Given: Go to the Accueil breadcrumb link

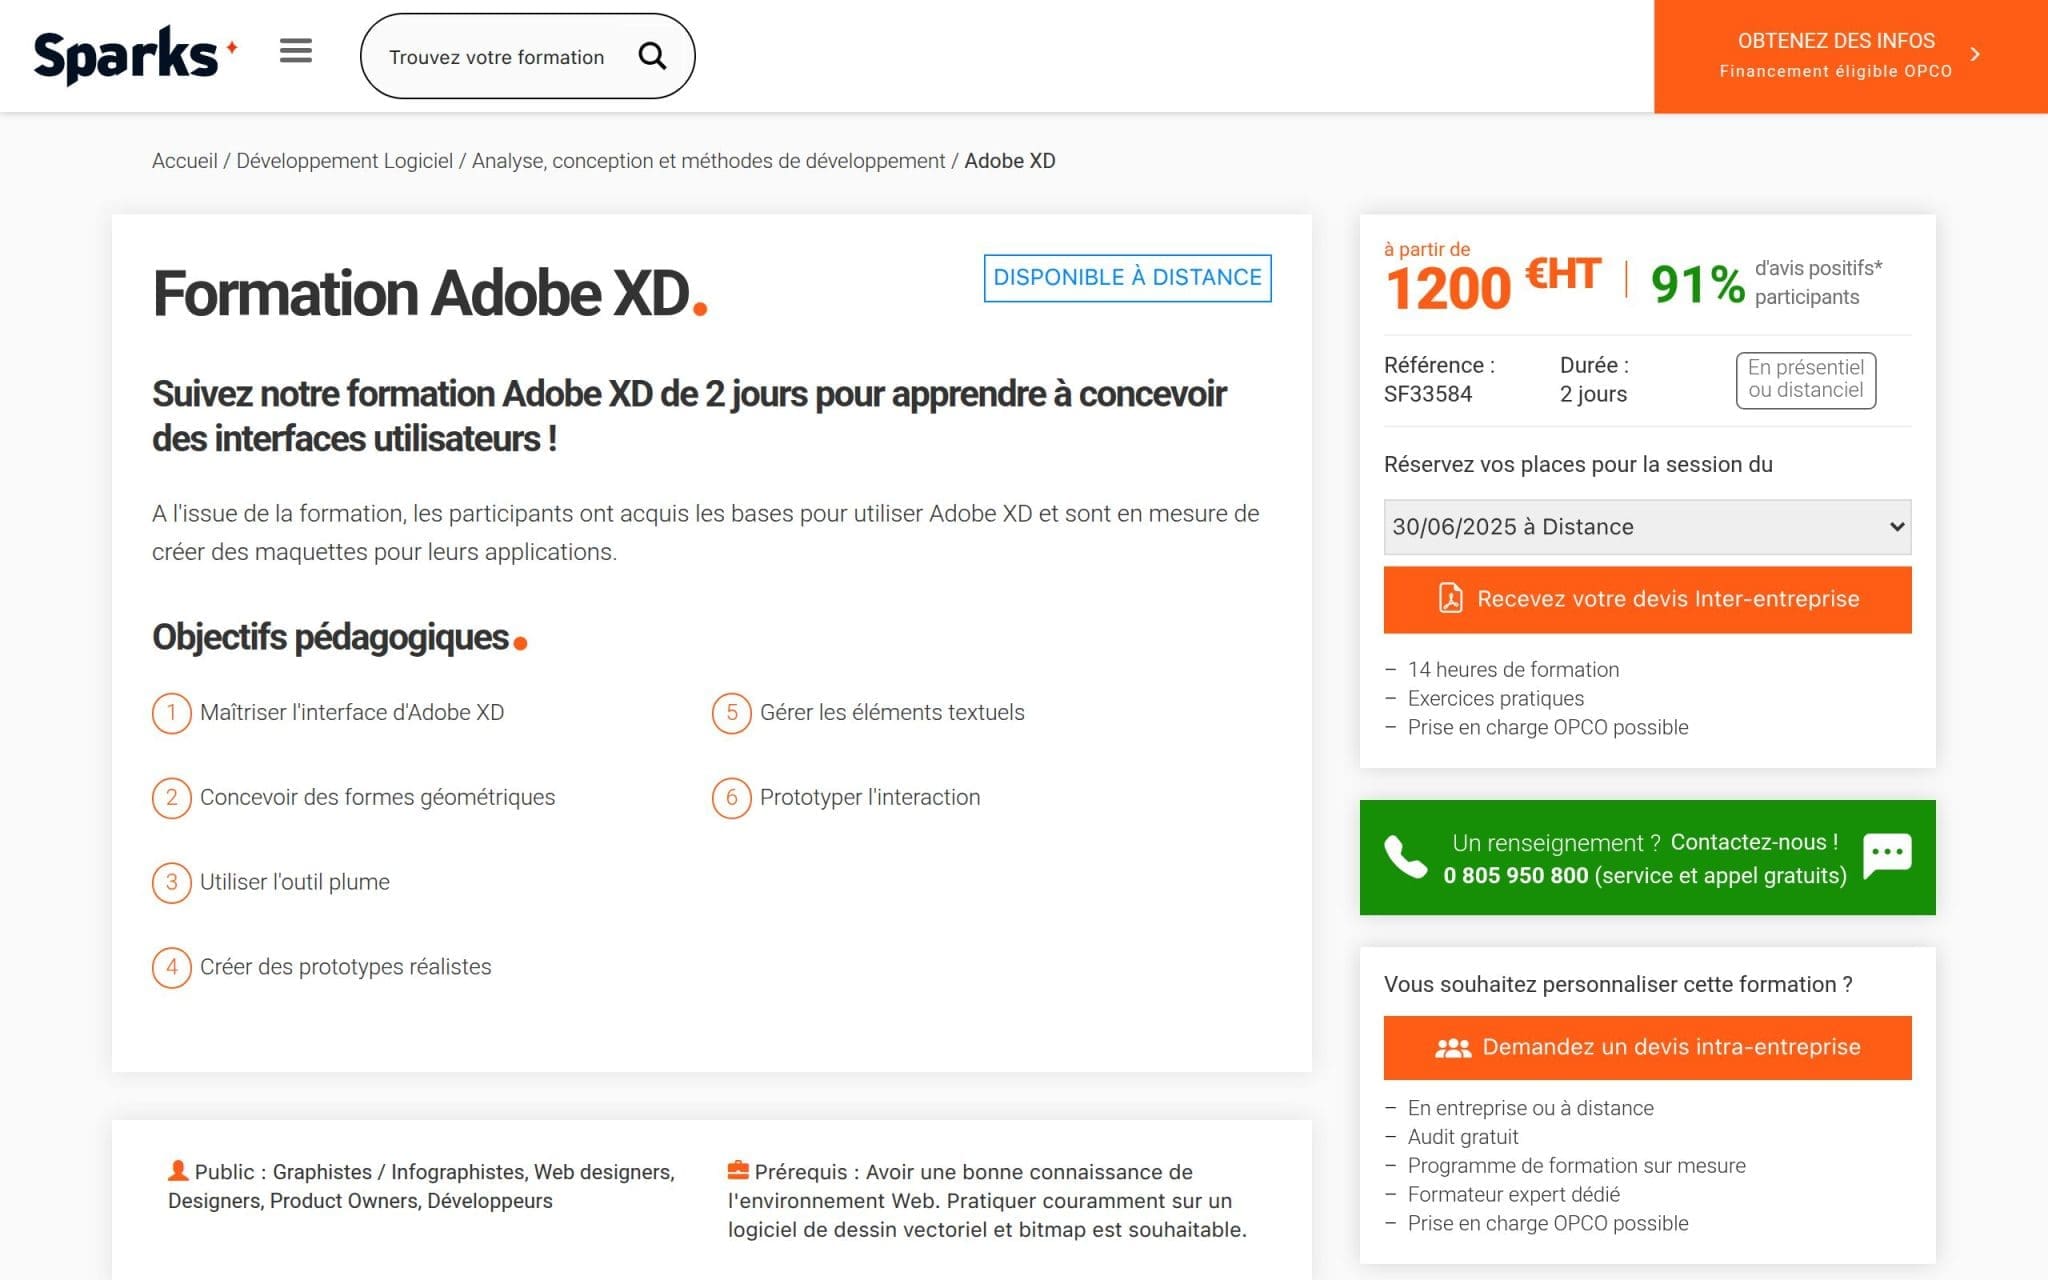Looking at the screenshot, I should click(184, 161).
